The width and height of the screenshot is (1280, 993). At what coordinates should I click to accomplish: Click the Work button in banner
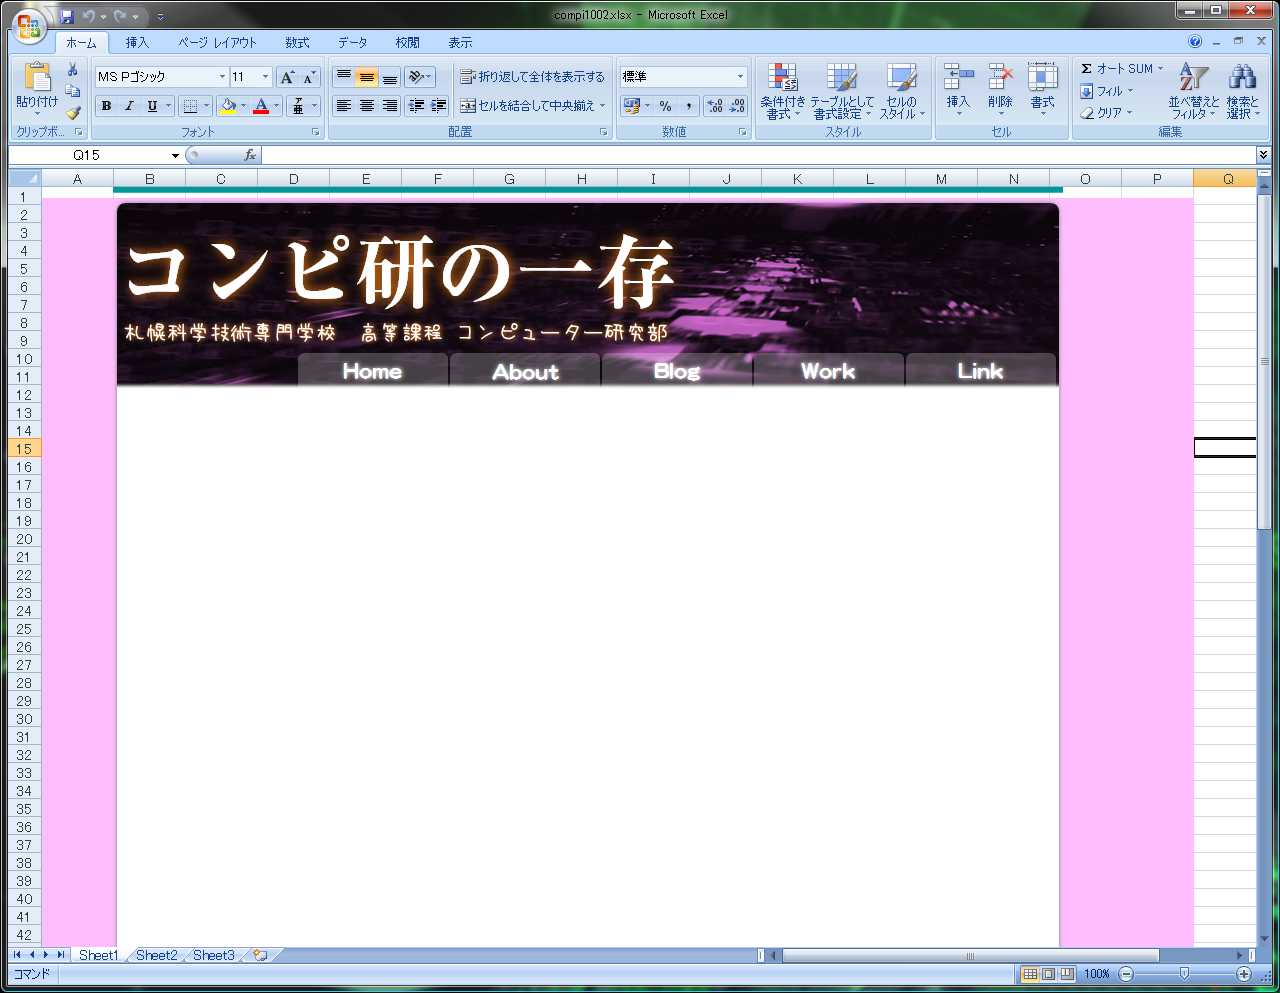click(828, 370)
